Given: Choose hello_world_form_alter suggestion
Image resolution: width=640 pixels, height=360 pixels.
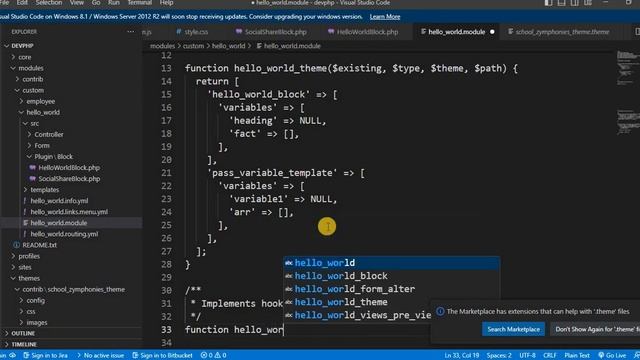Looking at the screenshot, I should [391, 289].
